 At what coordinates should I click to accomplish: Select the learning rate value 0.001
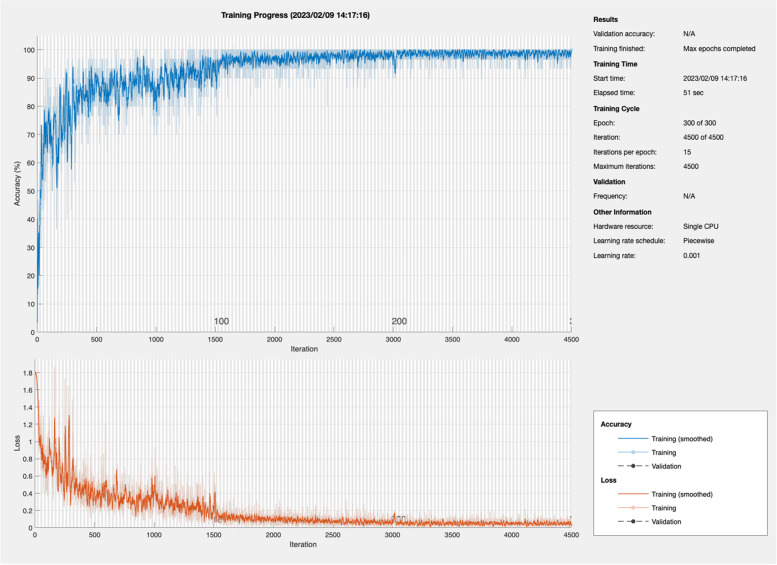[692, 257]
